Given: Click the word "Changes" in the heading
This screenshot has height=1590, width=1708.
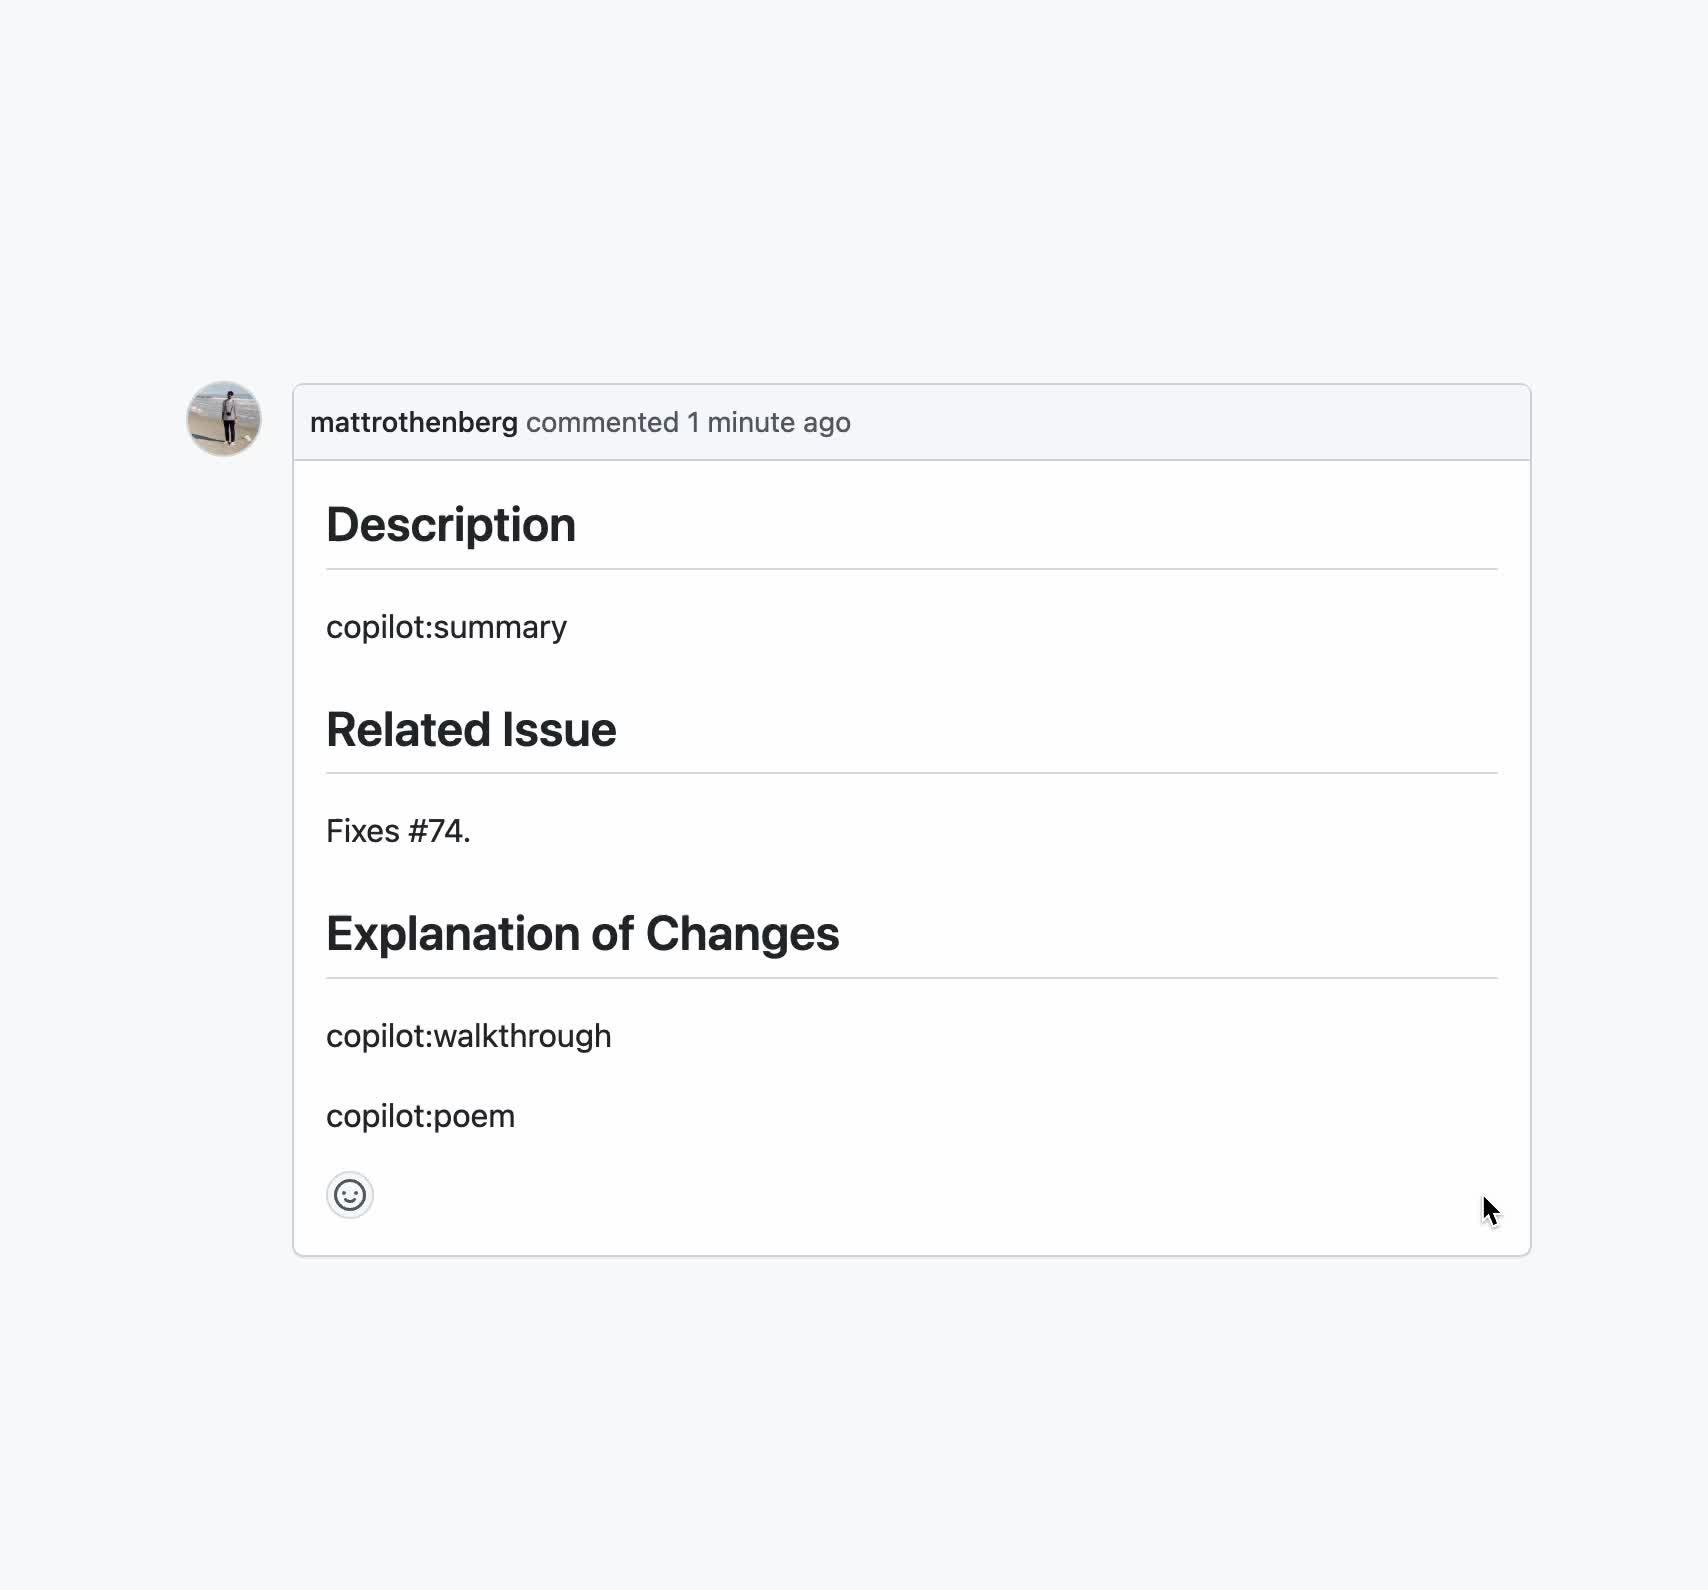Looking at the screenshot, I should coord(742,934).
